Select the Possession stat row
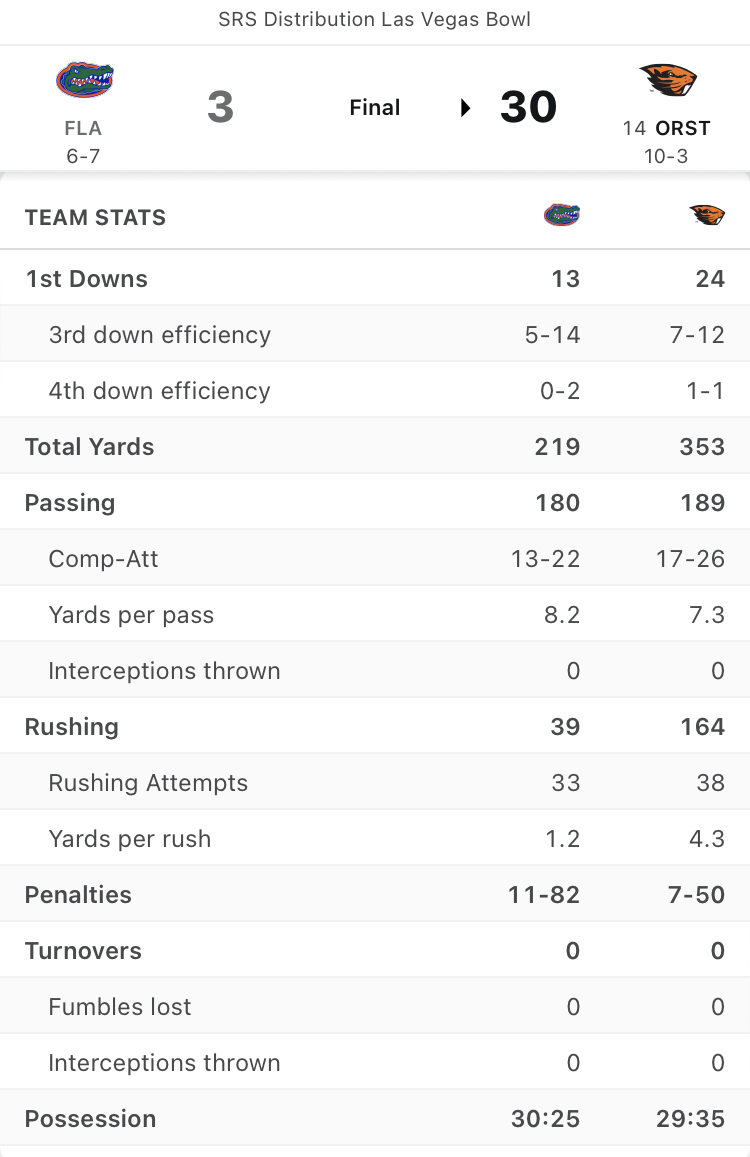 (x=375, y=1119)
